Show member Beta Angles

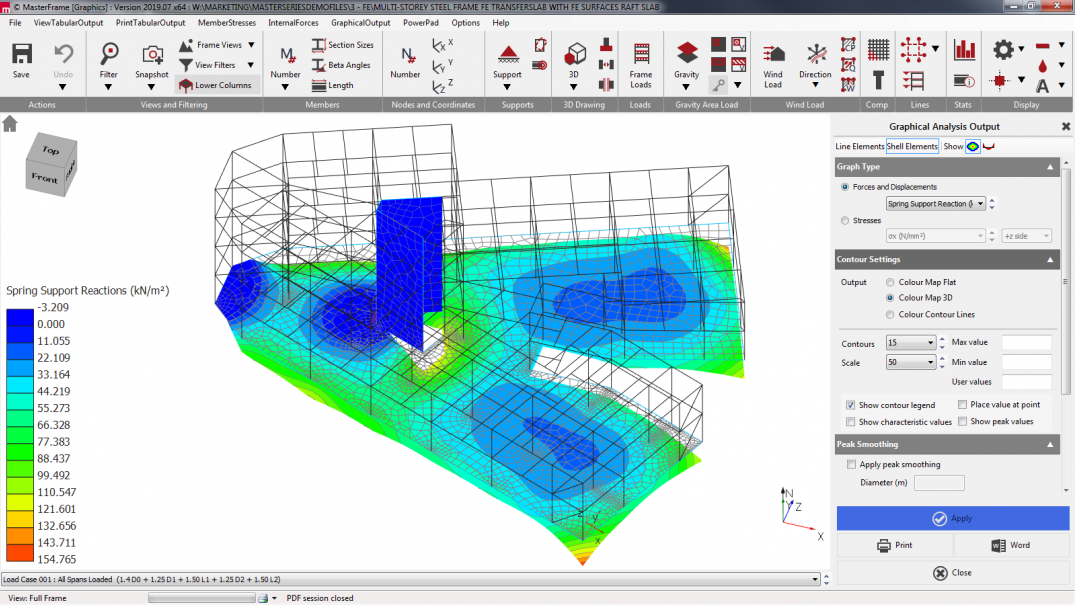341,65
